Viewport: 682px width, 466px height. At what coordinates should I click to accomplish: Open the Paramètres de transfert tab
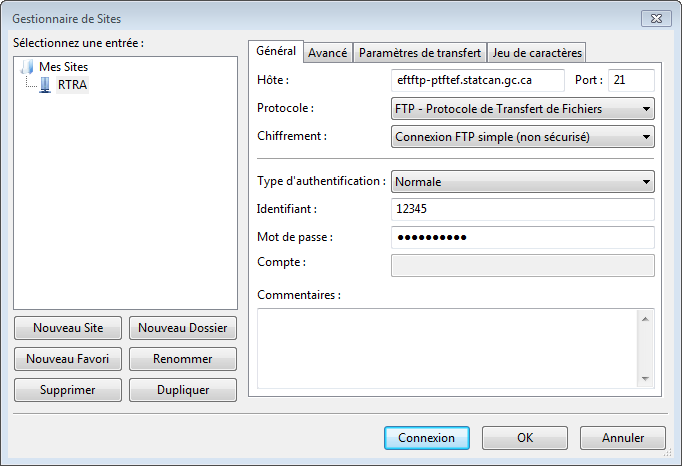420,53
